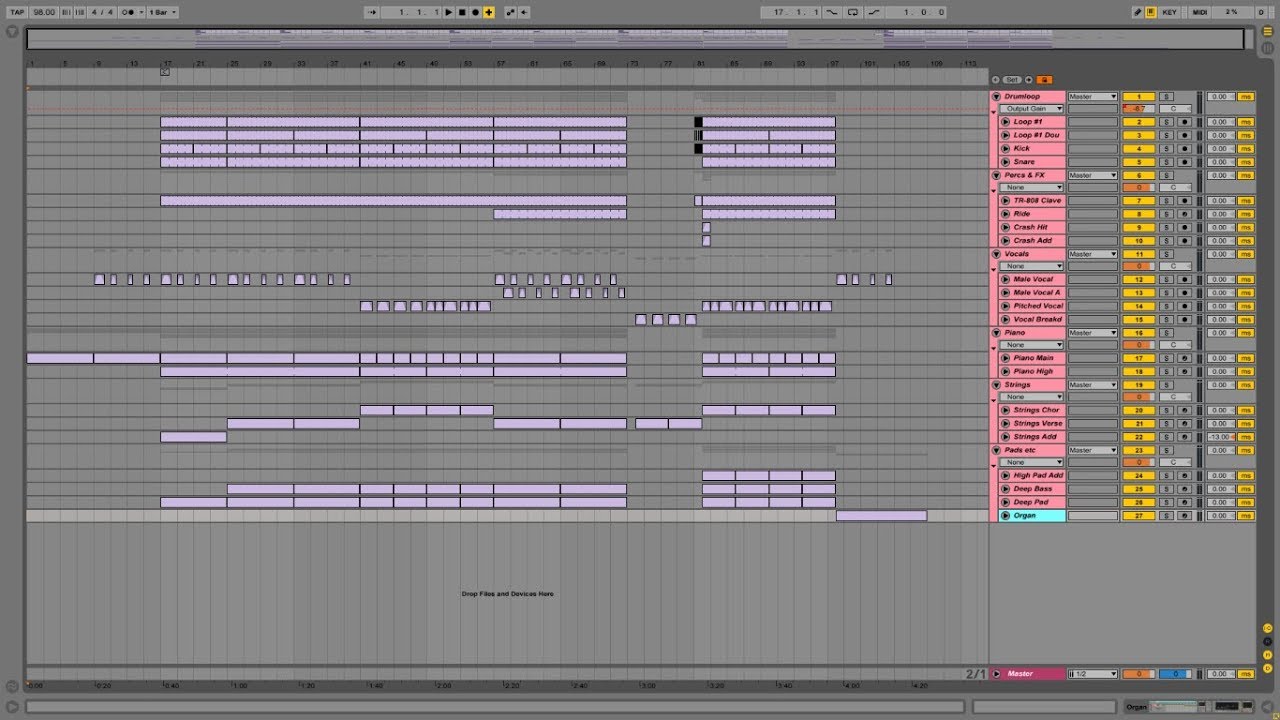
Task: Collapse the Drumloop group track
Action: coord(996,97)
